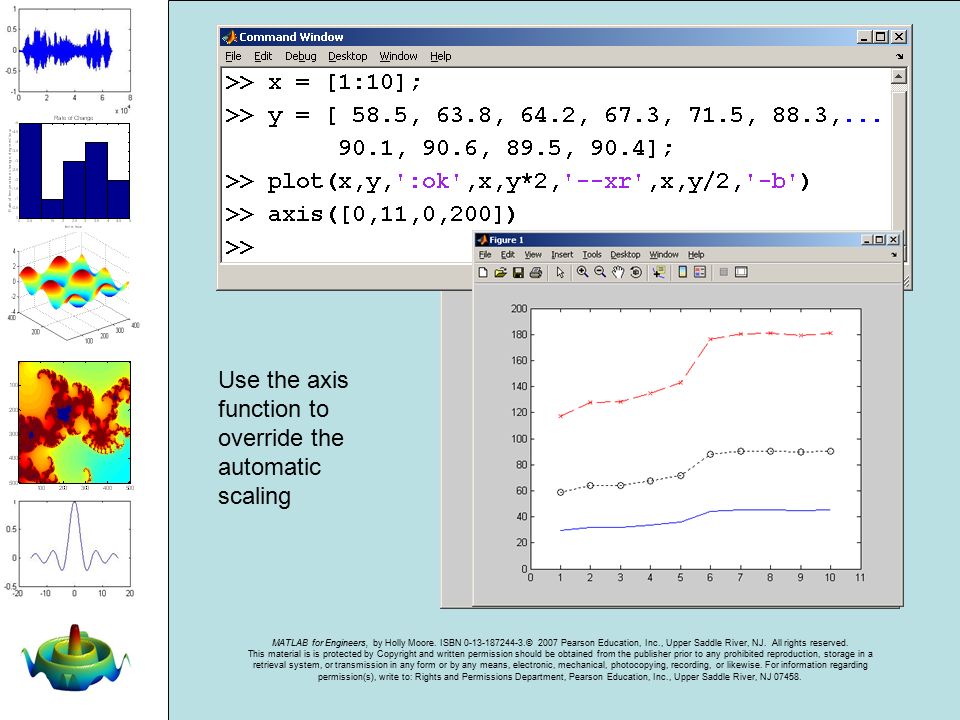Minimize the Command Window
This screenshot has height=720, width=960.
point(864,37)
